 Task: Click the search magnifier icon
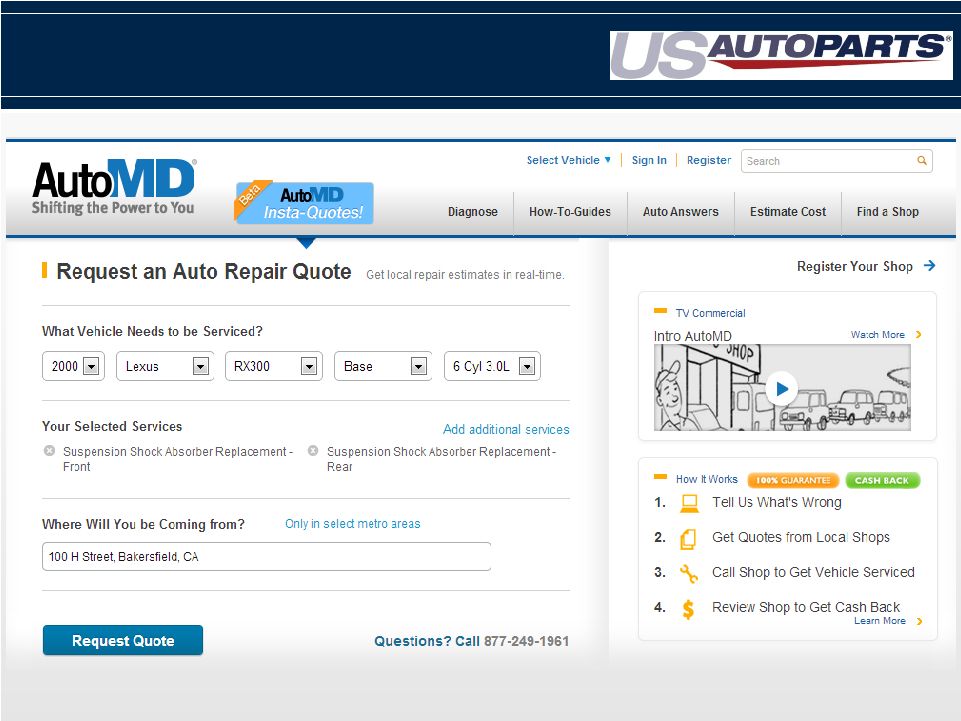(921, 161)
